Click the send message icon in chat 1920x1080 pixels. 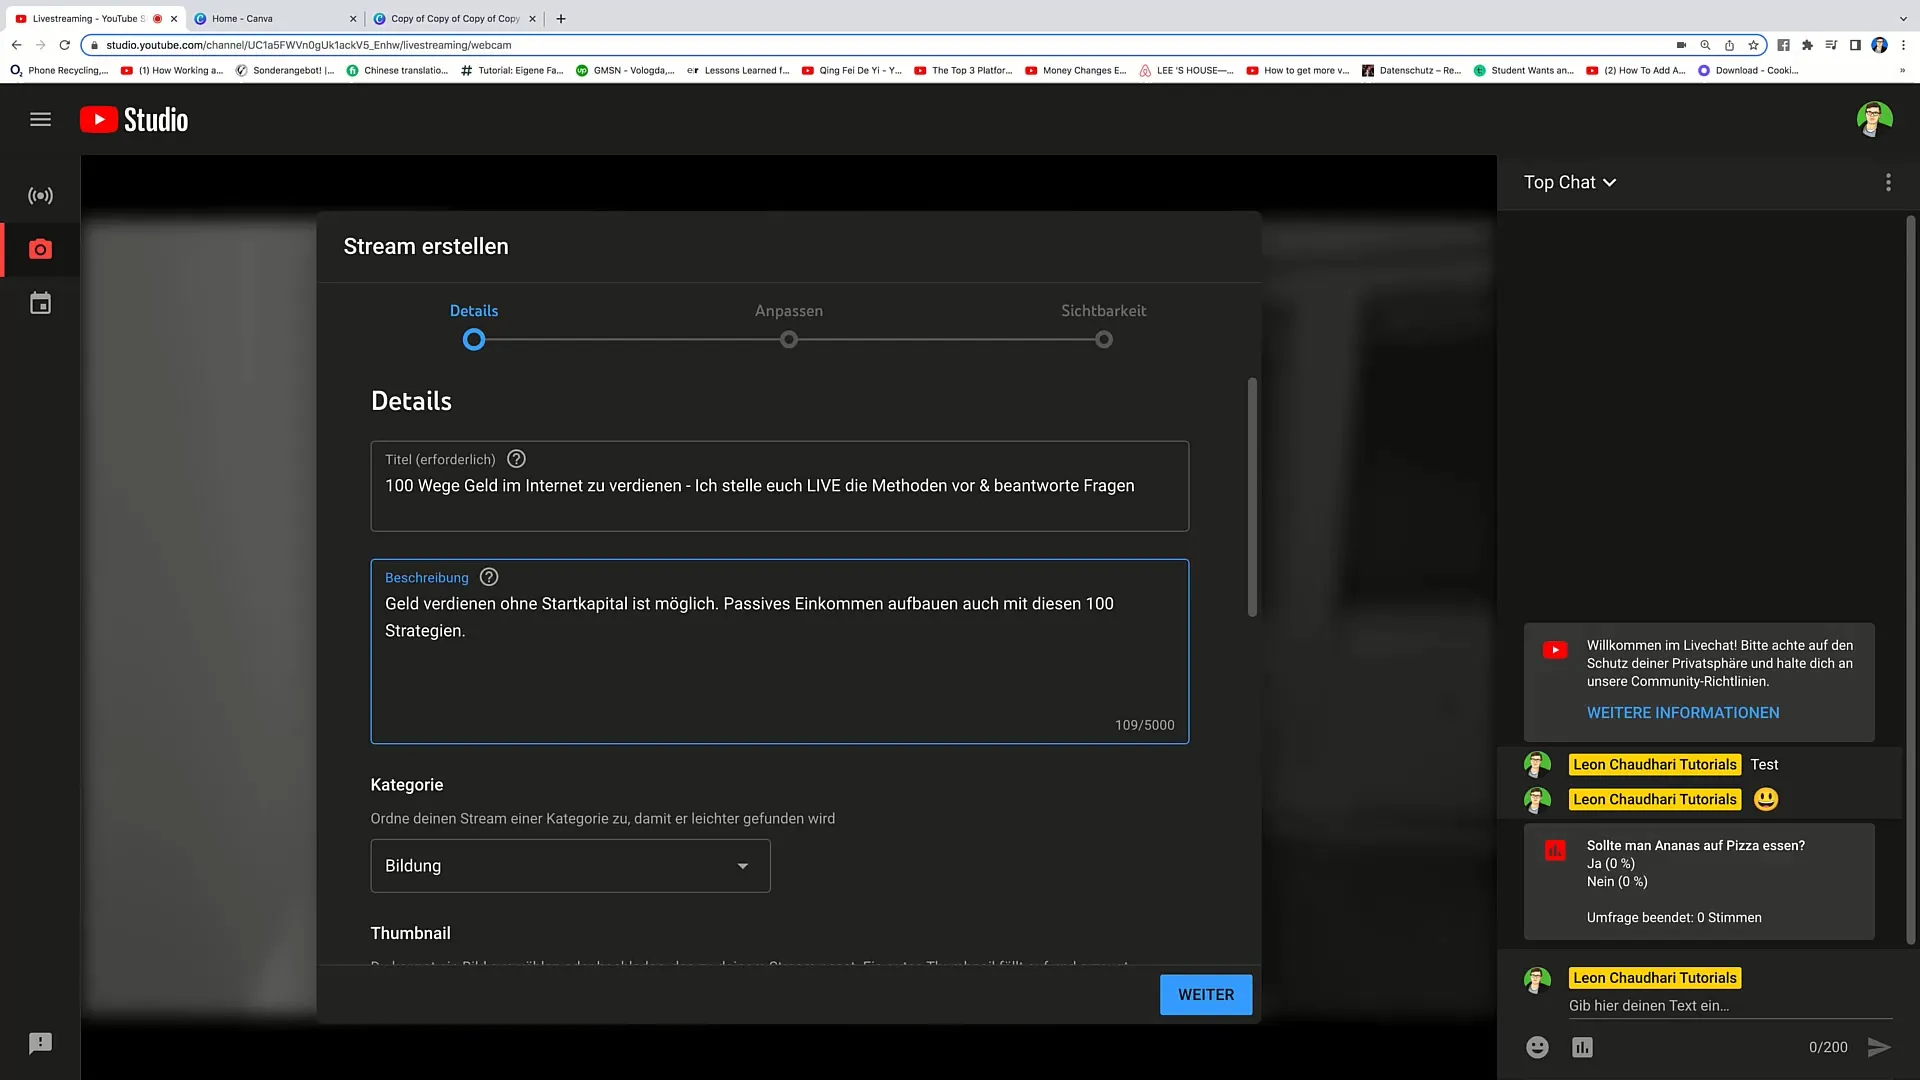pyautogui.click(x=1883, y=1047)
